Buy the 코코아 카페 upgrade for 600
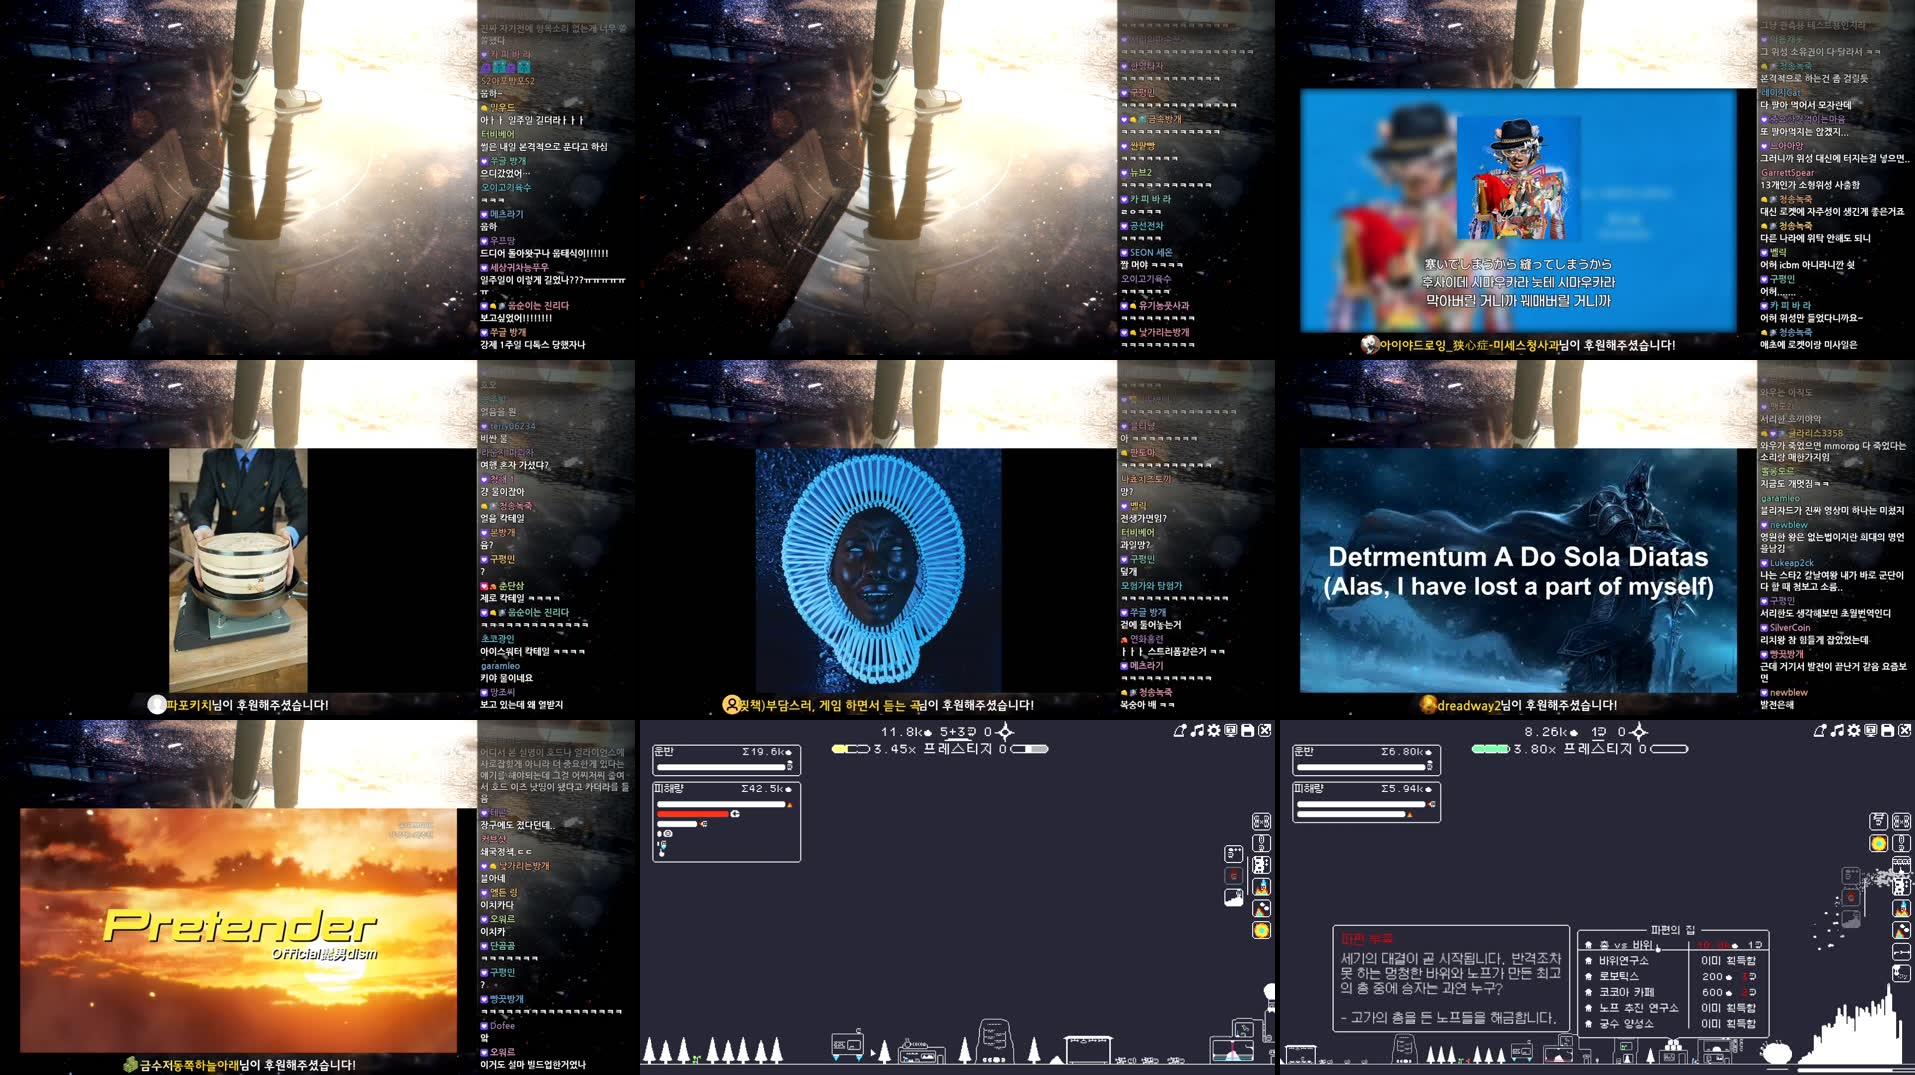This screenshot has width=1915, height=1075. (x=1626, y=992)
